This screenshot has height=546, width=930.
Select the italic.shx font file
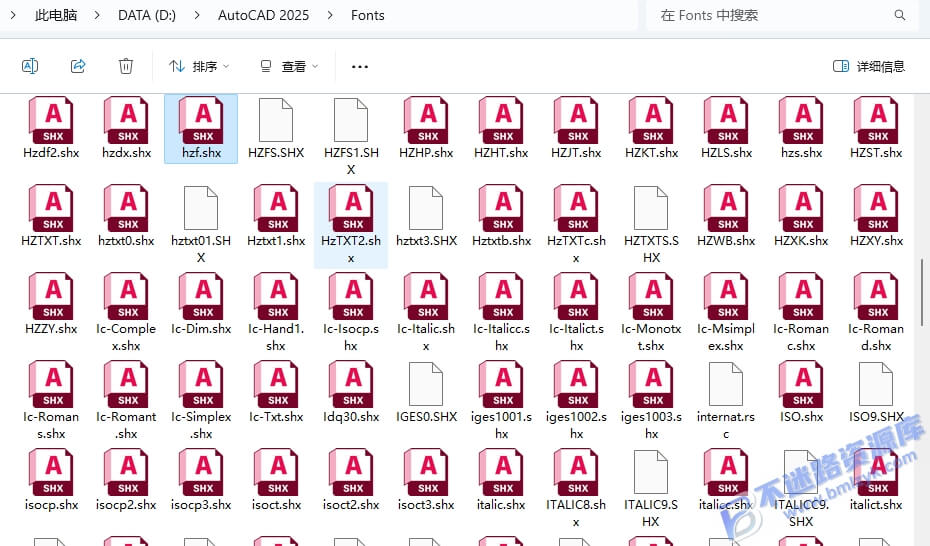click(x=501, y=481)
